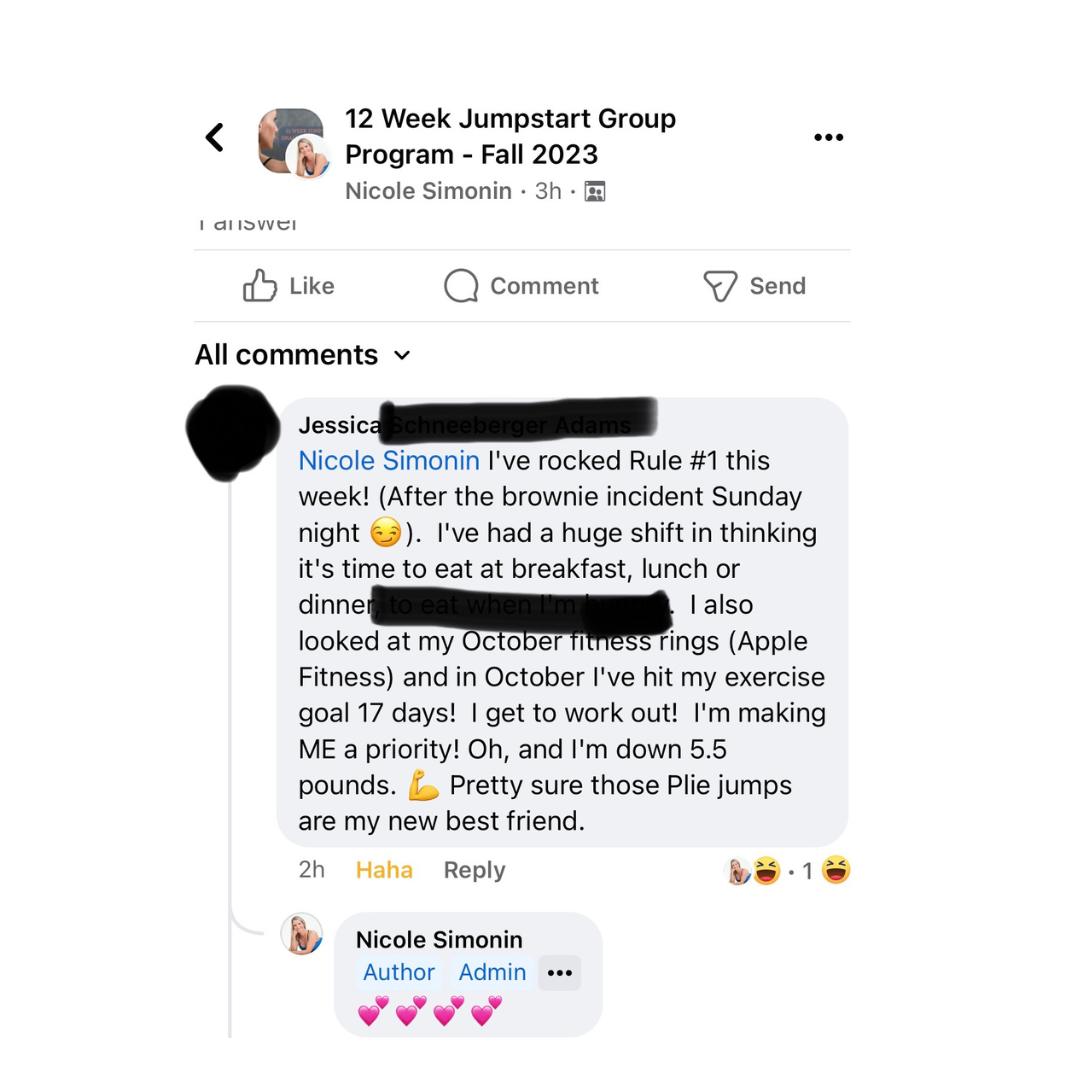
Task: Open the group avatar thumbnail in header
Action: [293, 143]
